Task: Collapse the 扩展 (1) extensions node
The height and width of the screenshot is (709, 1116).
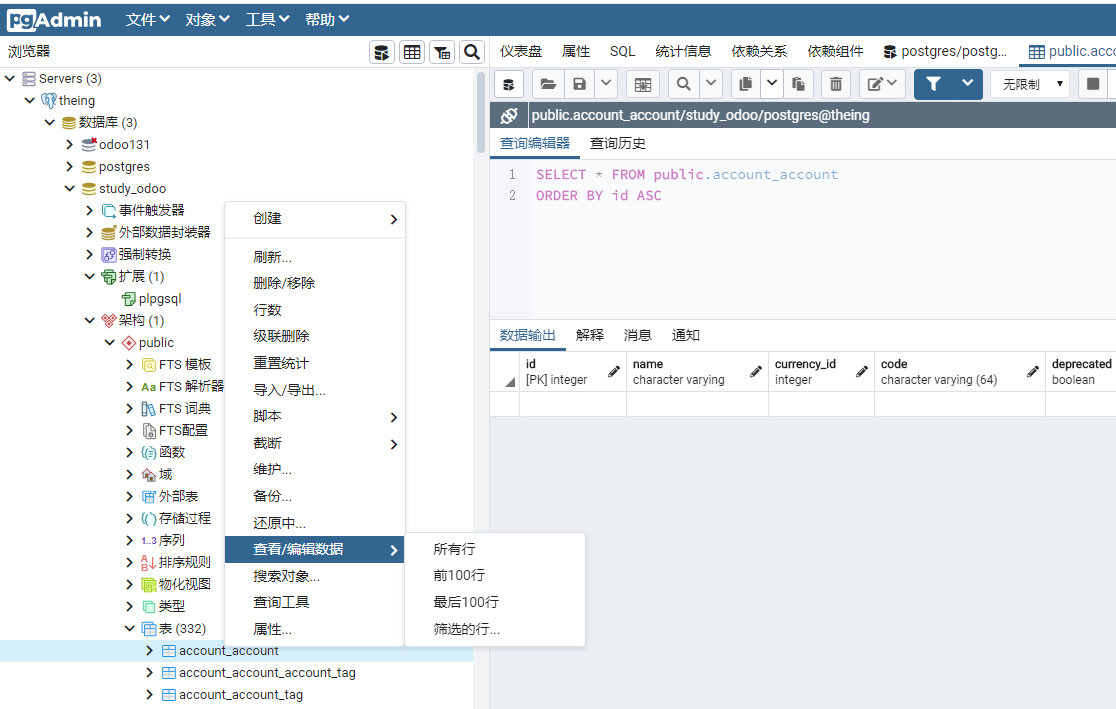Action: point(90,276)
